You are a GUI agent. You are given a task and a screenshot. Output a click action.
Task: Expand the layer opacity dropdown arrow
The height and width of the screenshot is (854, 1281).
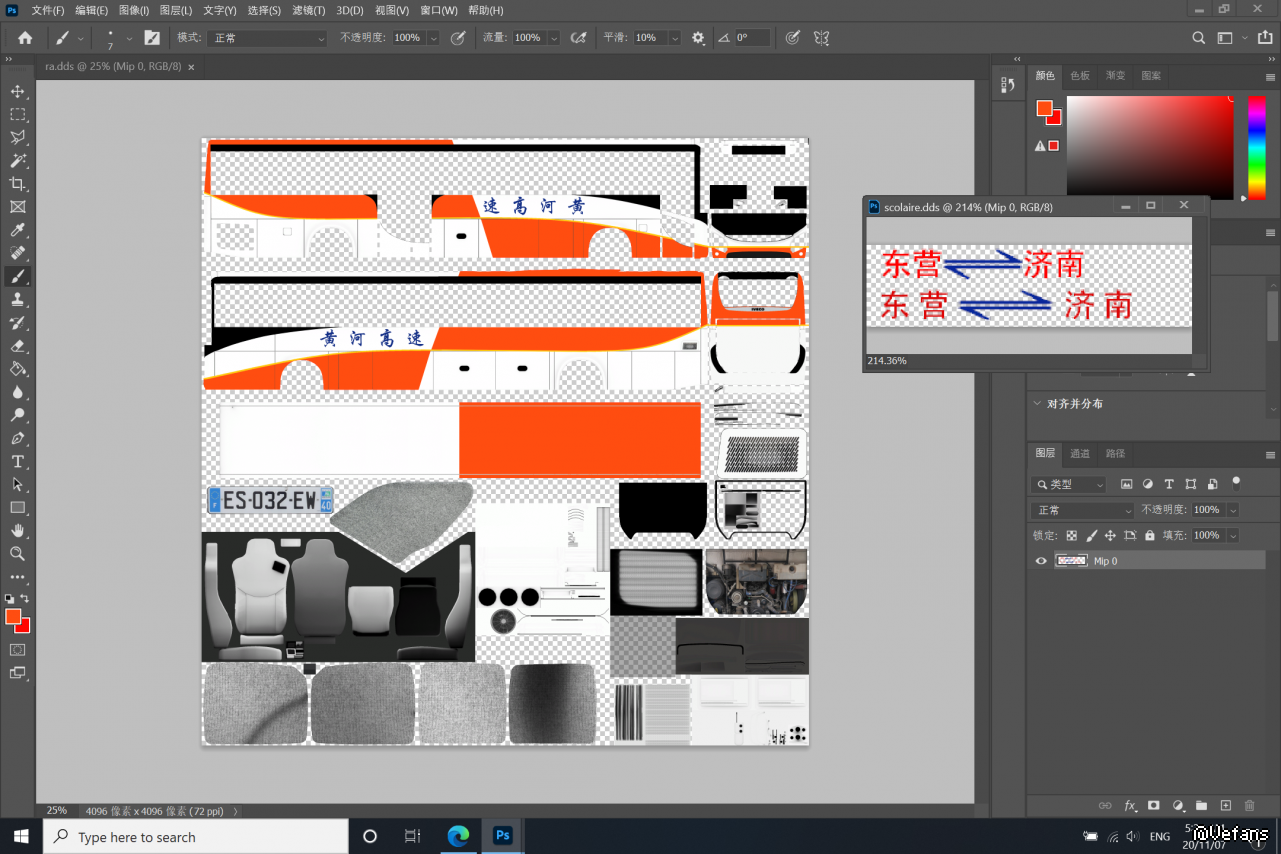pos(1232,510)
